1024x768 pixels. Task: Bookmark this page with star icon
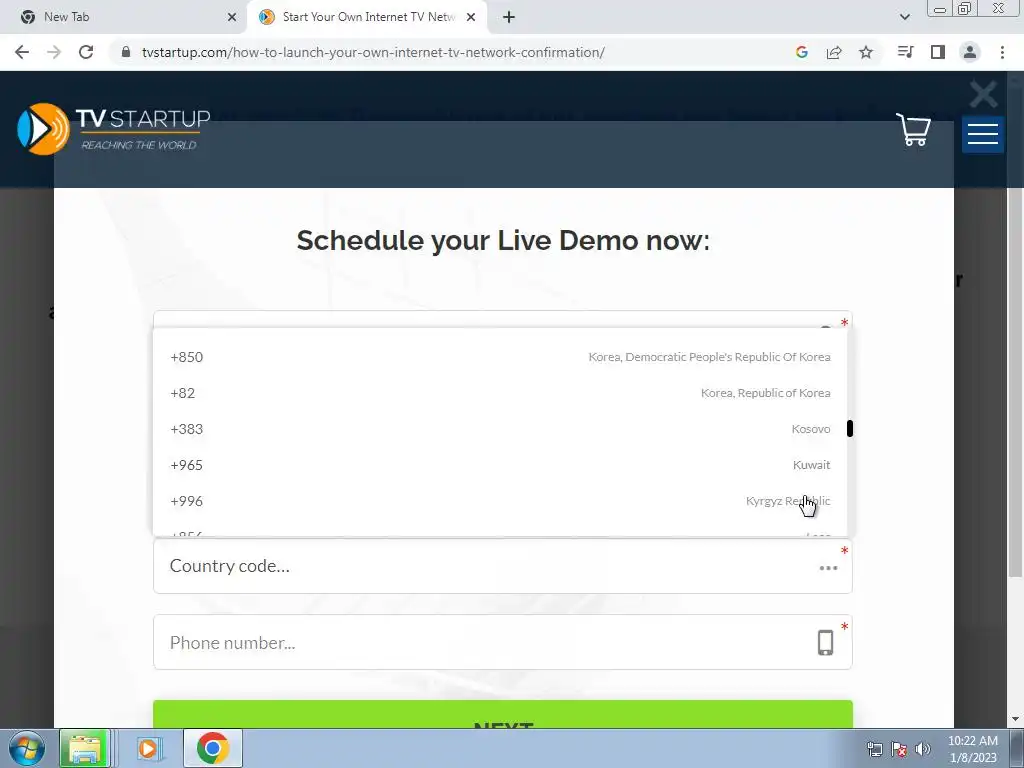(x=866, y=52)
